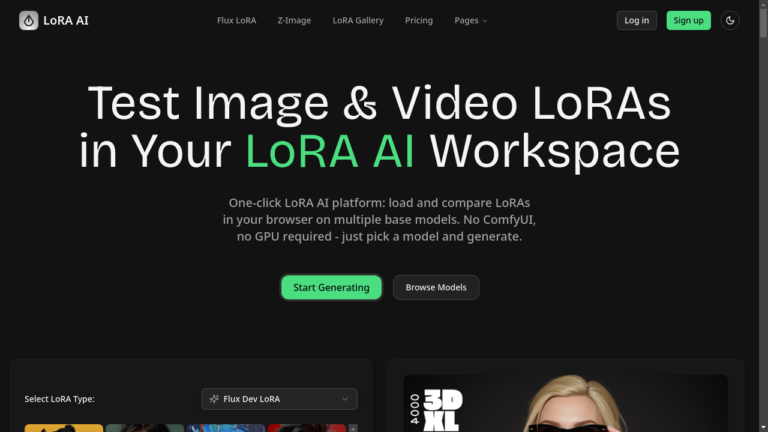Screen dimensions: 768x432
Task: Toggle dark mode moon icon
Action: [730, 21]
